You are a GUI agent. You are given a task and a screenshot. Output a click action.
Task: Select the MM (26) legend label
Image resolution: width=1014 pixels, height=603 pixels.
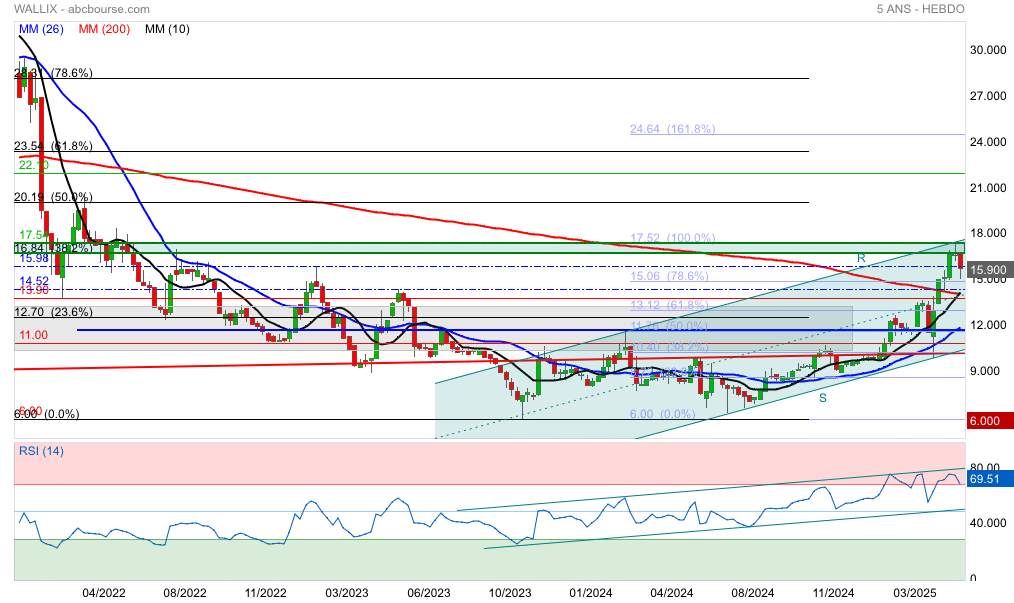click(x=41, y=29)
